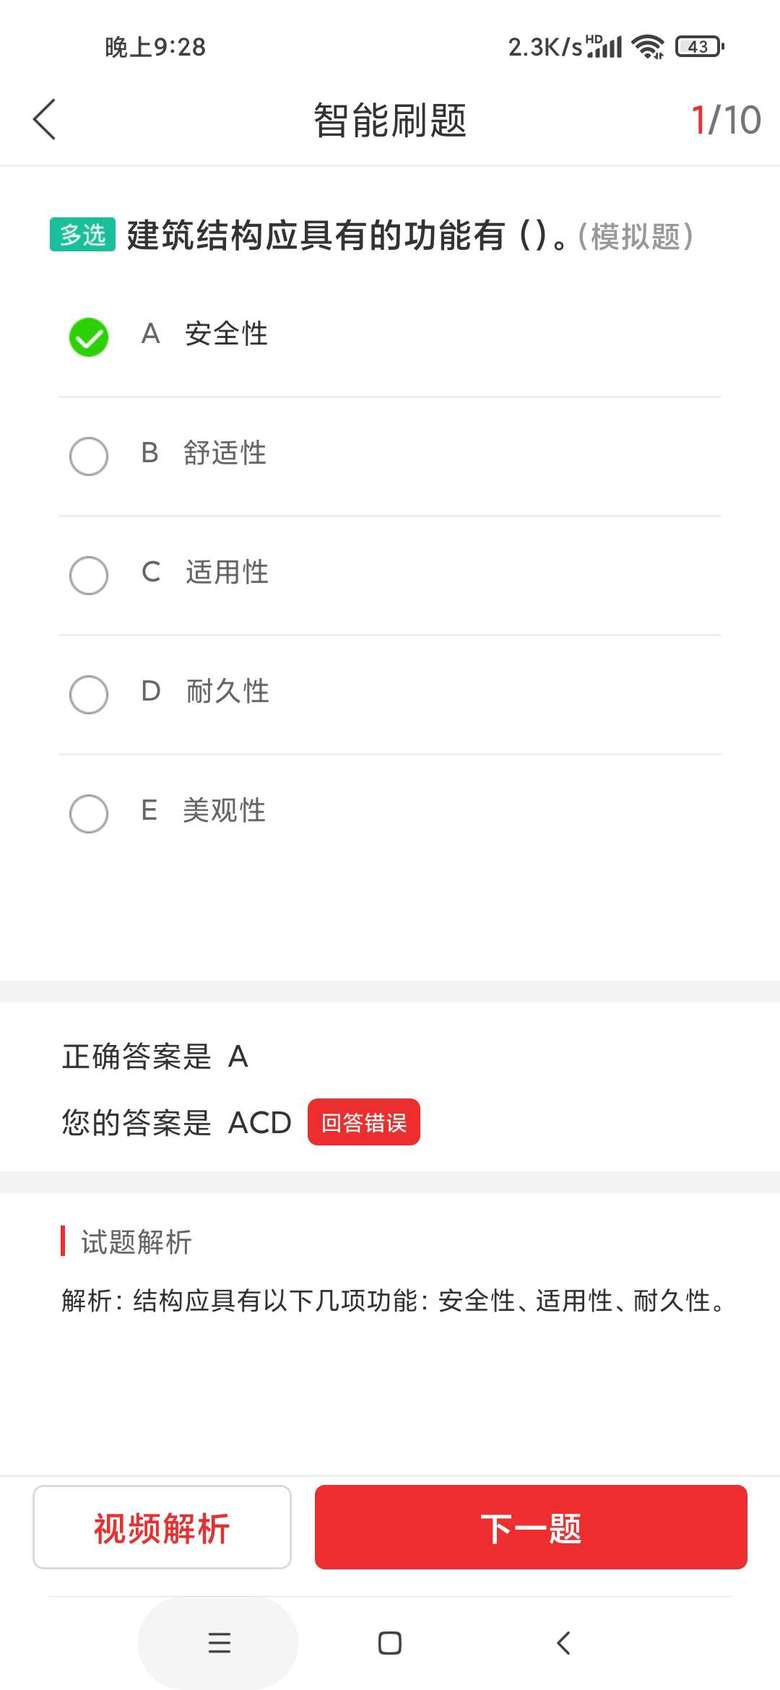780x1690 pixels.
Task: Tap Android recent apps menu icon
Action: tap(219, 1643)
